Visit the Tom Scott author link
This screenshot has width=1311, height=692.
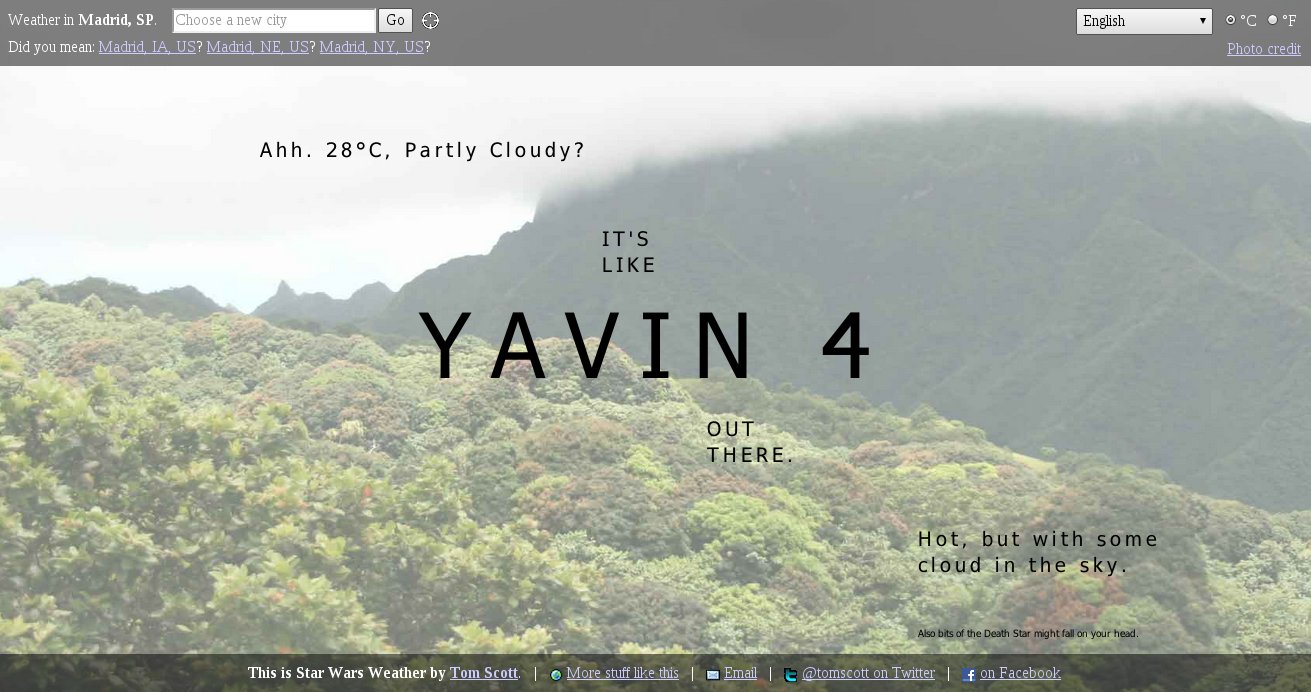484,673
